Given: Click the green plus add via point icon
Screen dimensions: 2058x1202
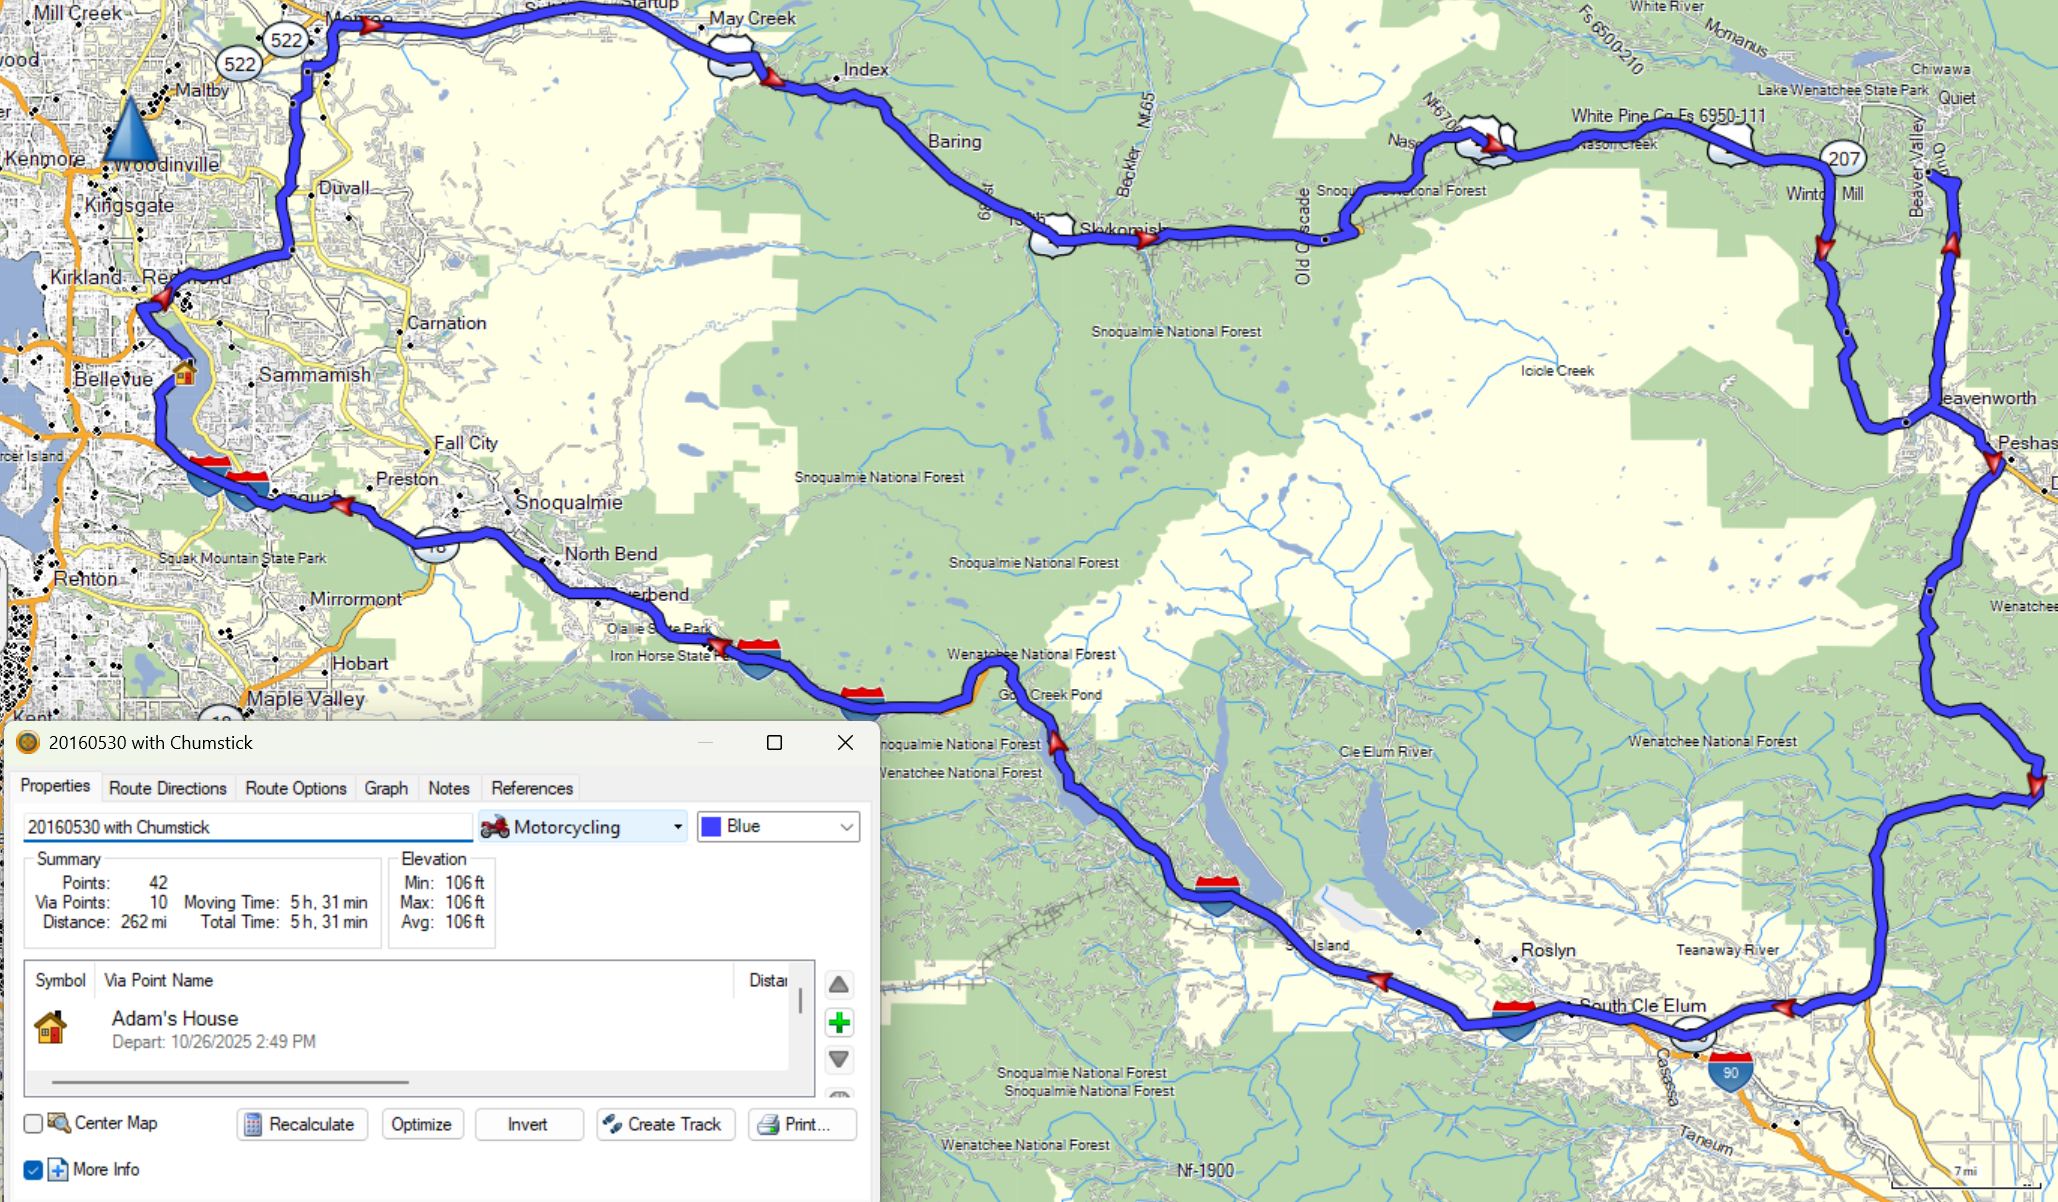Looking at the screenshot, I should coord(839,1022).
